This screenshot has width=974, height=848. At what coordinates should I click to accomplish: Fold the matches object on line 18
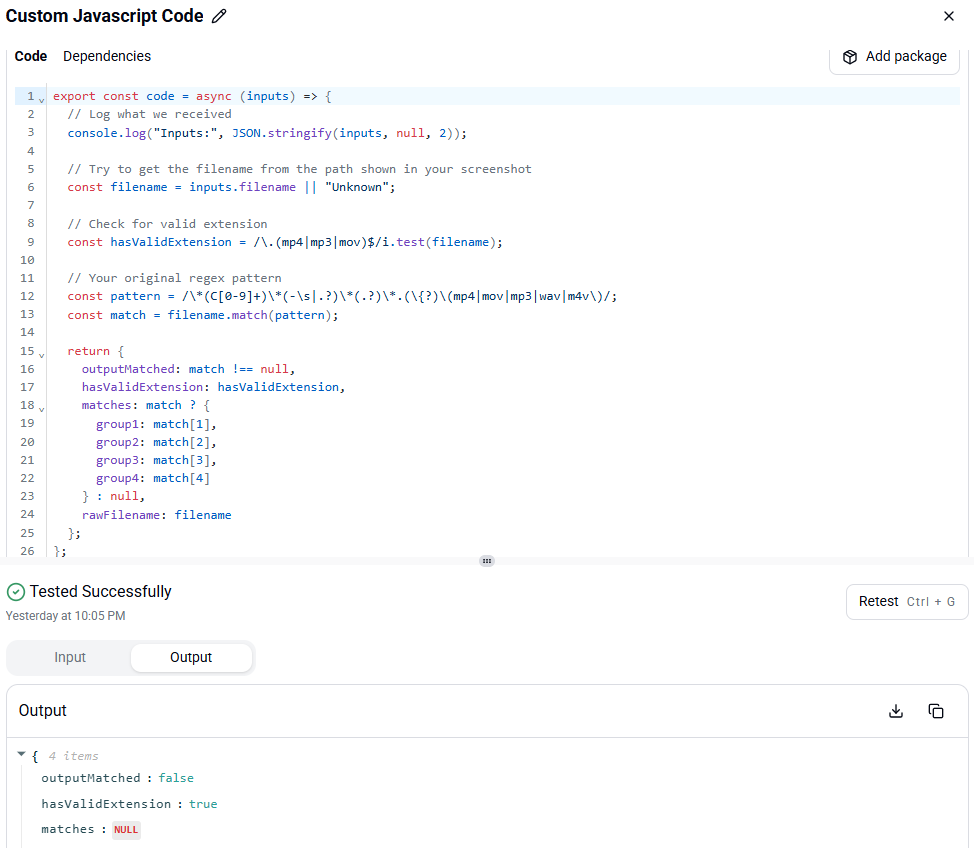pyautogui.click(x=42, y=409)
